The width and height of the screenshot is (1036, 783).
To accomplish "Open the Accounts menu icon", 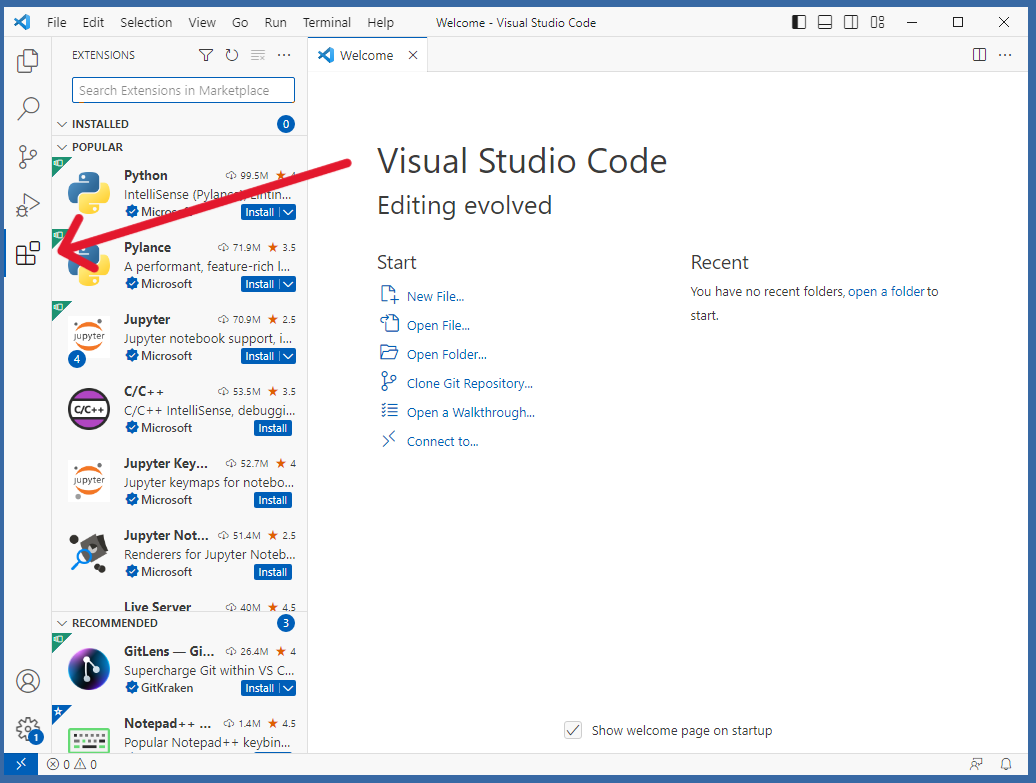I will pyautogui.click(x=28, y=681).
